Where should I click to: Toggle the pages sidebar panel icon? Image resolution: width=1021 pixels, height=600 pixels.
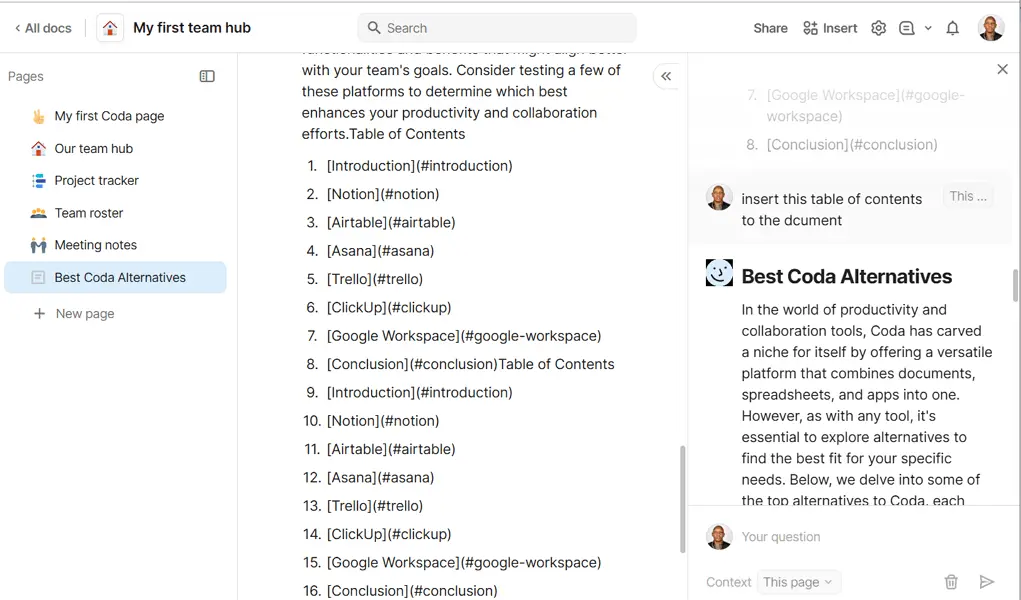point(207,76)
